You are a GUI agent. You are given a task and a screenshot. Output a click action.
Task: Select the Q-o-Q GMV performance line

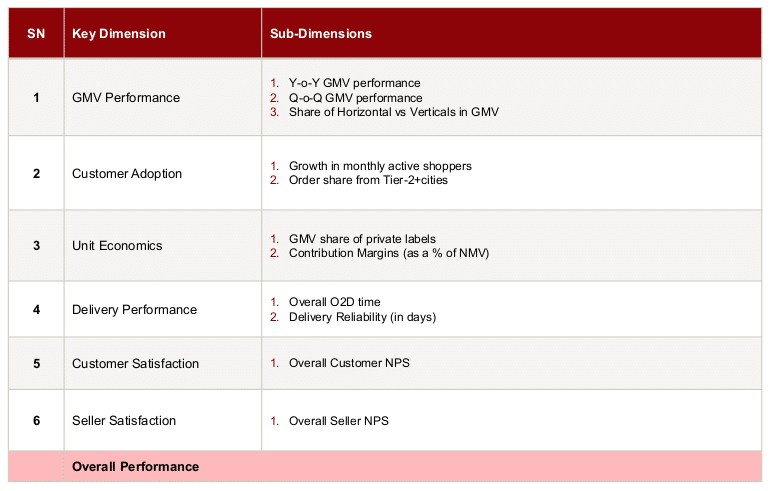355,98
